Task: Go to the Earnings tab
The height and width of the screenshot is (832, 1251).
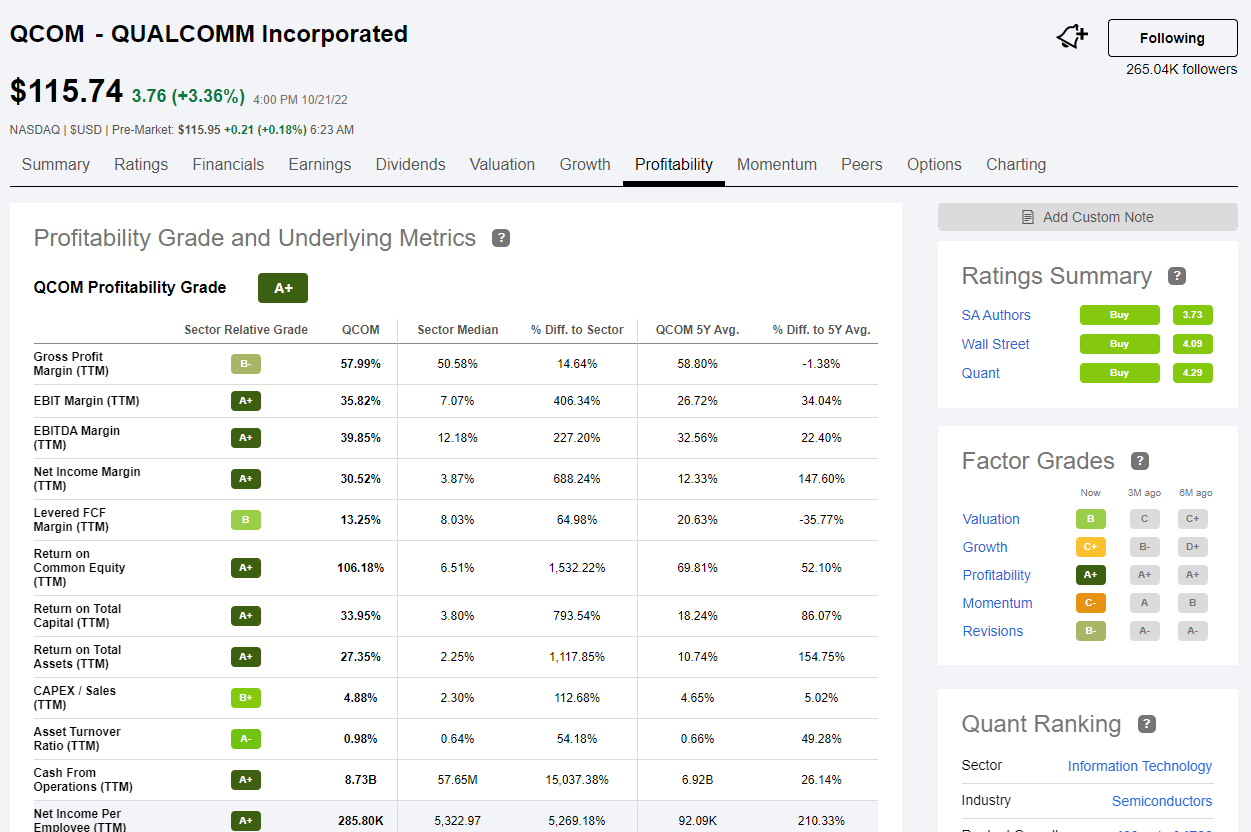Action: pyautogui.click(x=320, y=165)
